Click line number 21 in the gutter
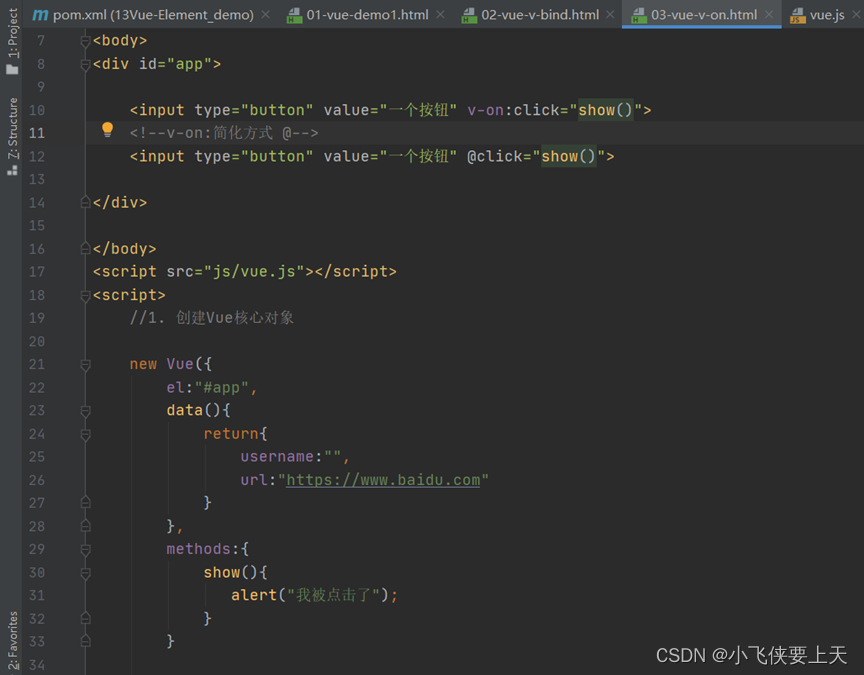Viewport: 864px width, 675px height. click(x=37, y=365)
